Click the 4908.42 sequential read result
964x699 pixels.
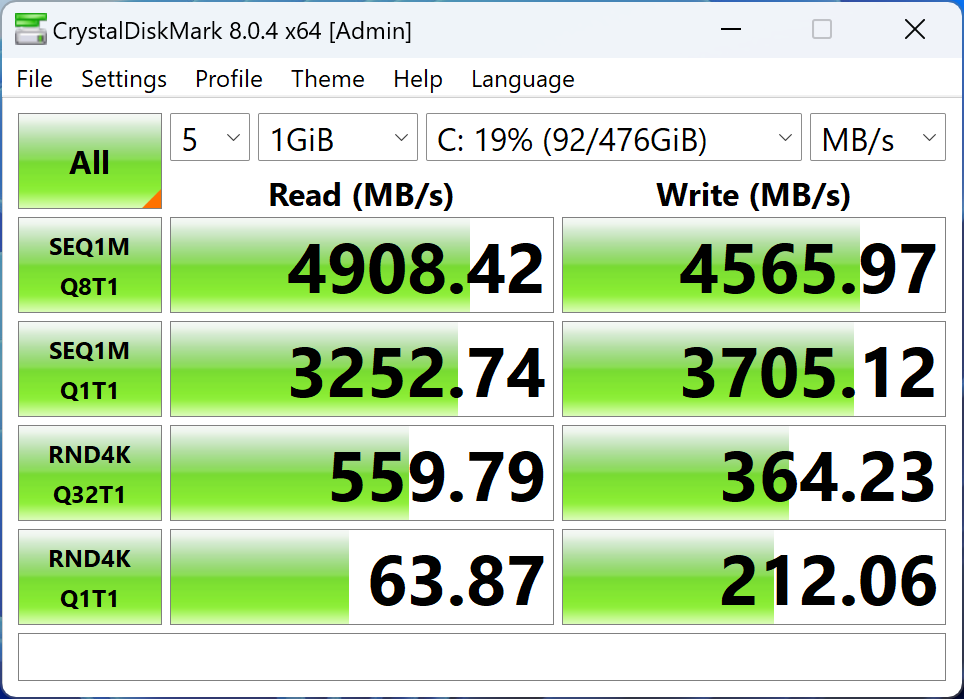point(362,265)
